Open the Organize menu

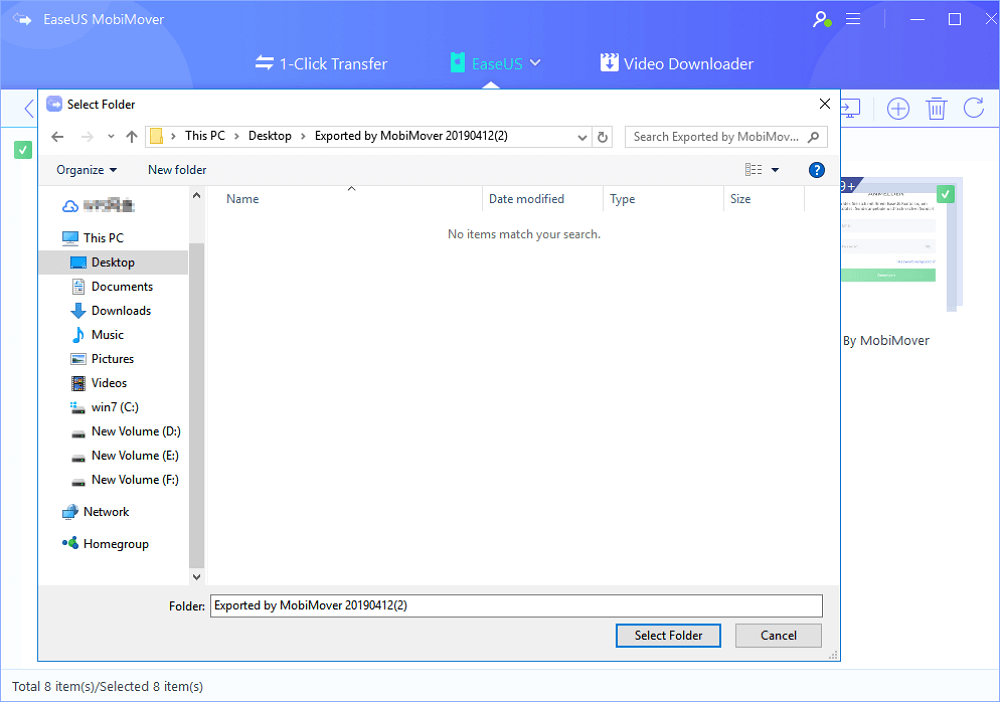click(87, 170)
